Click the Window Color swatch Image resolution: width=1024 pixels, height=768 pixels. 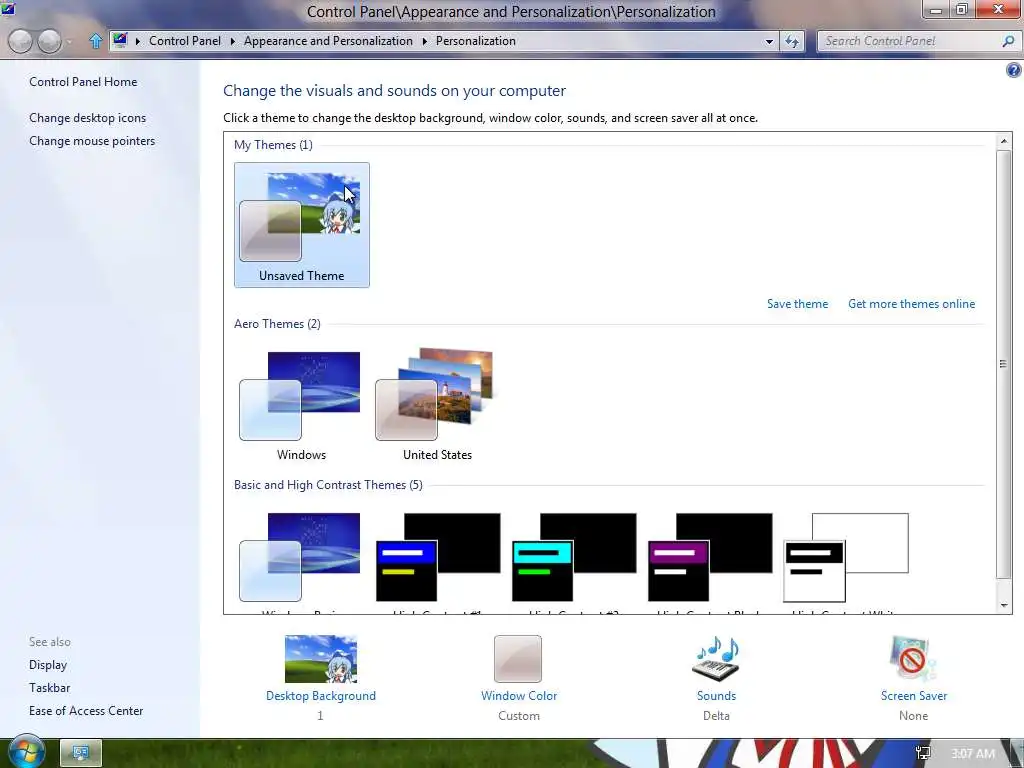[x=518, y=659]
